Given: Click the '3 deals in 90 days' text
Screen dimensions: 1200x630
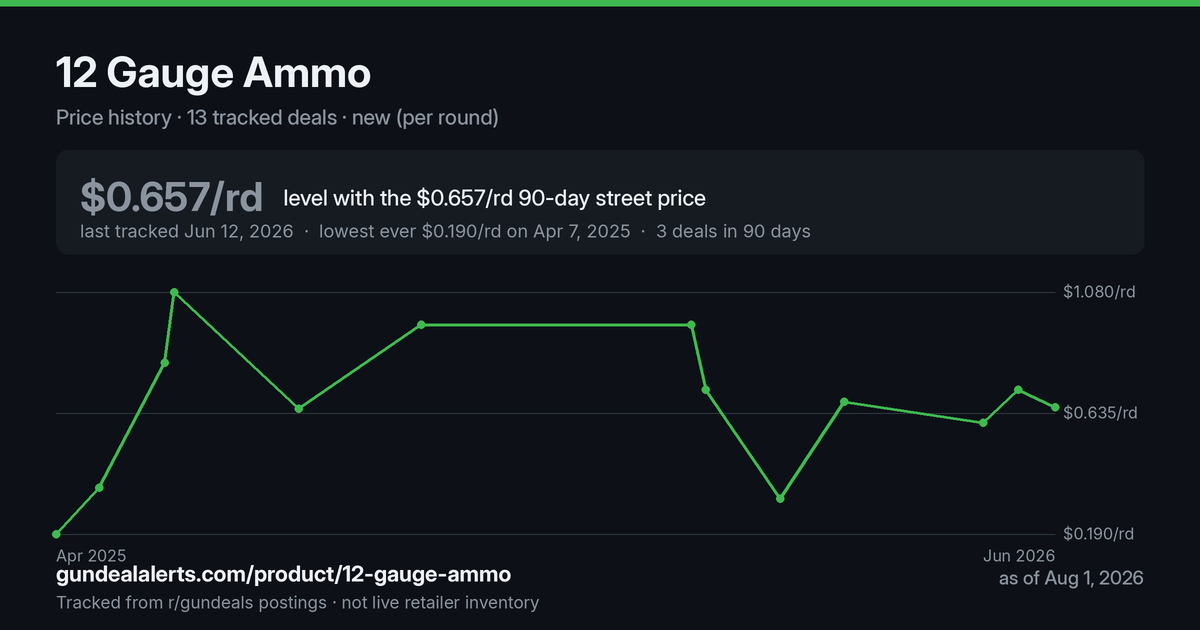Looking at the screenshot, I should click(733, 231).
